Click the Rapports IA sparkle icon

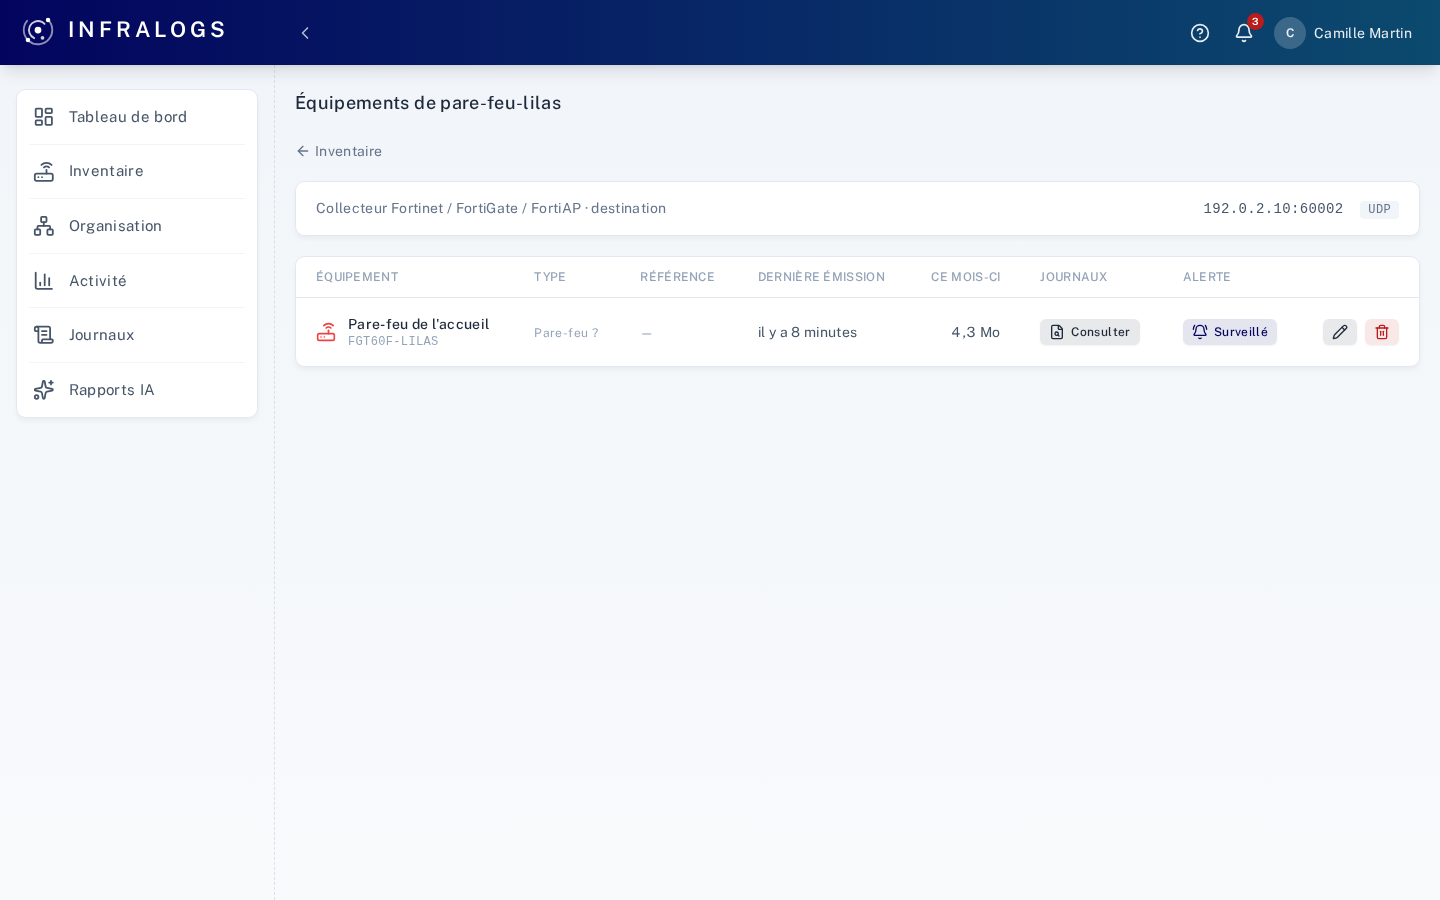coord(44,390)
